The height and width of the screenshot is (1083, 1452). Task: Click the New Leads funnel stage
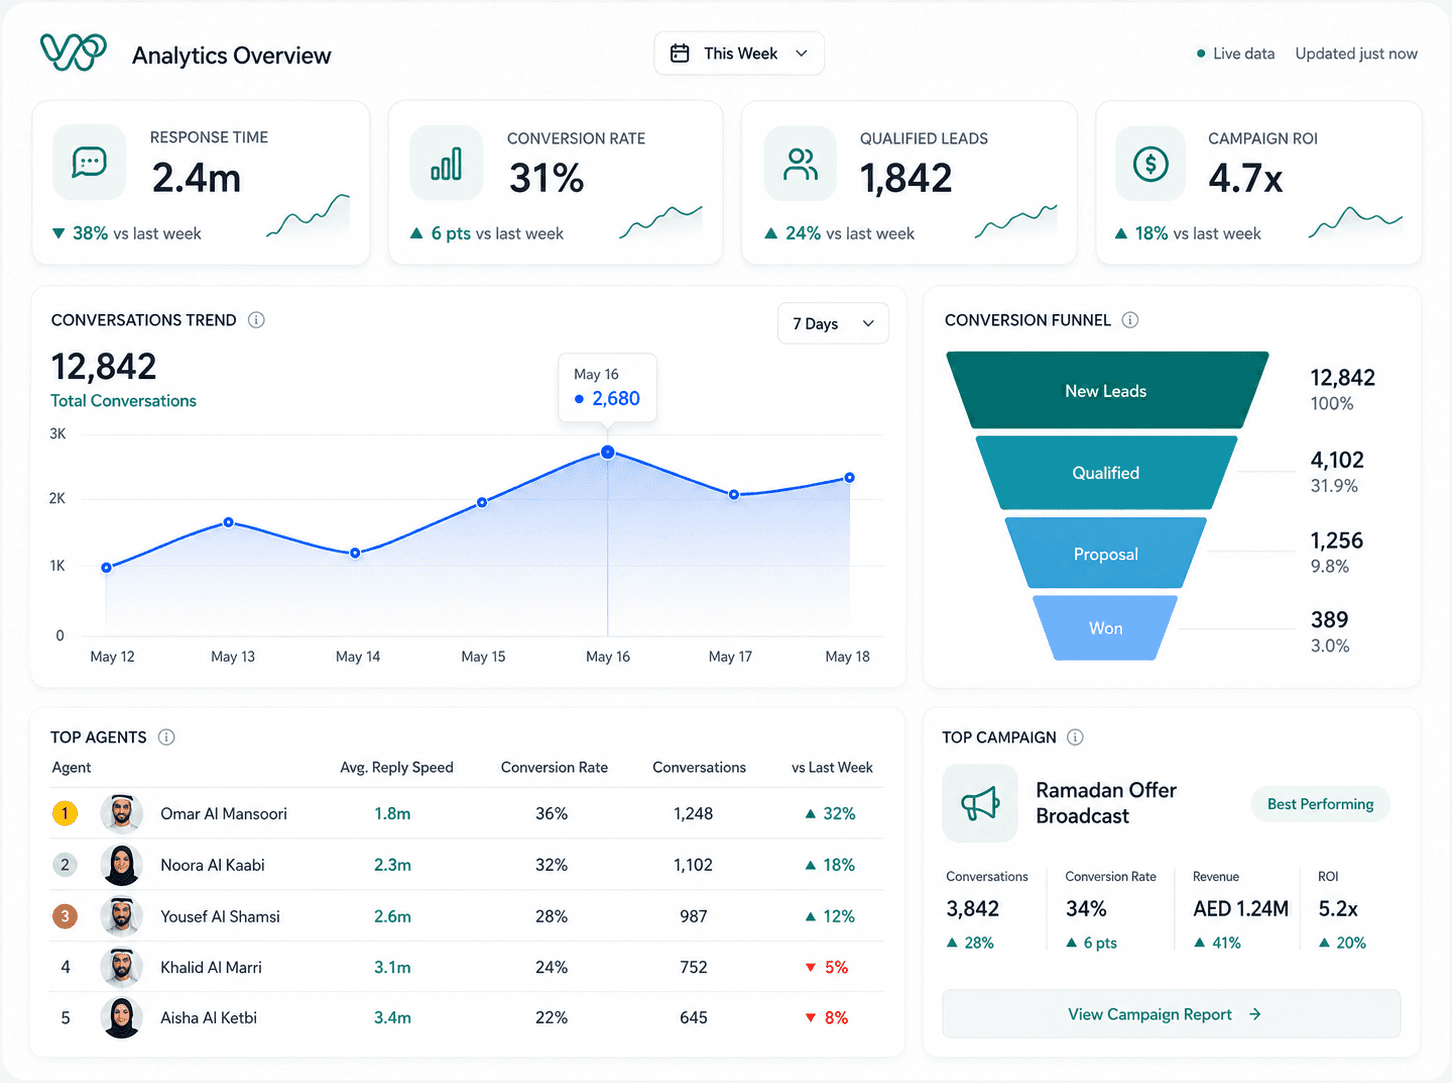1106,391
